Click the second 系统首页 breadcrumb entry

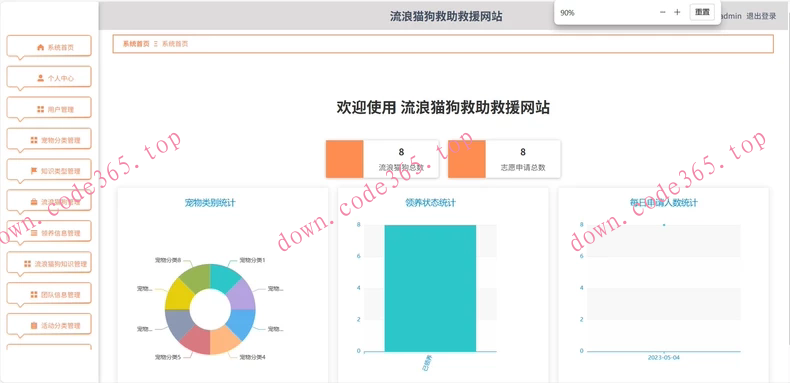[175, 44]
